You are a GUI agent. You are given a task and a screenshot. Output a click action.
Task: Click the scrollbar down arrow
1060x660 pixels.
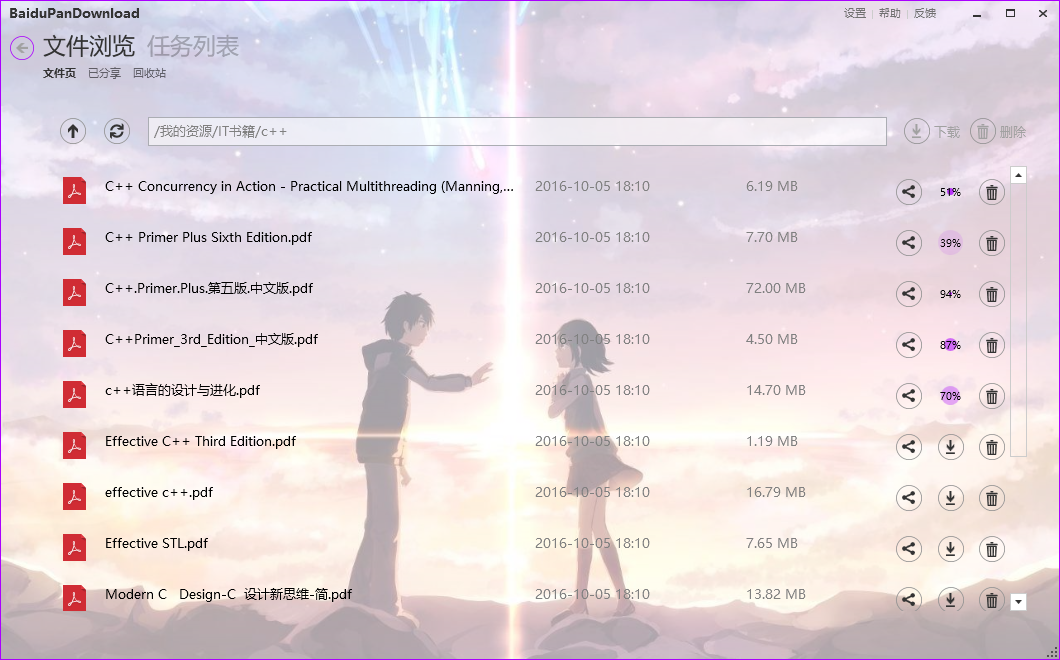1019,601
